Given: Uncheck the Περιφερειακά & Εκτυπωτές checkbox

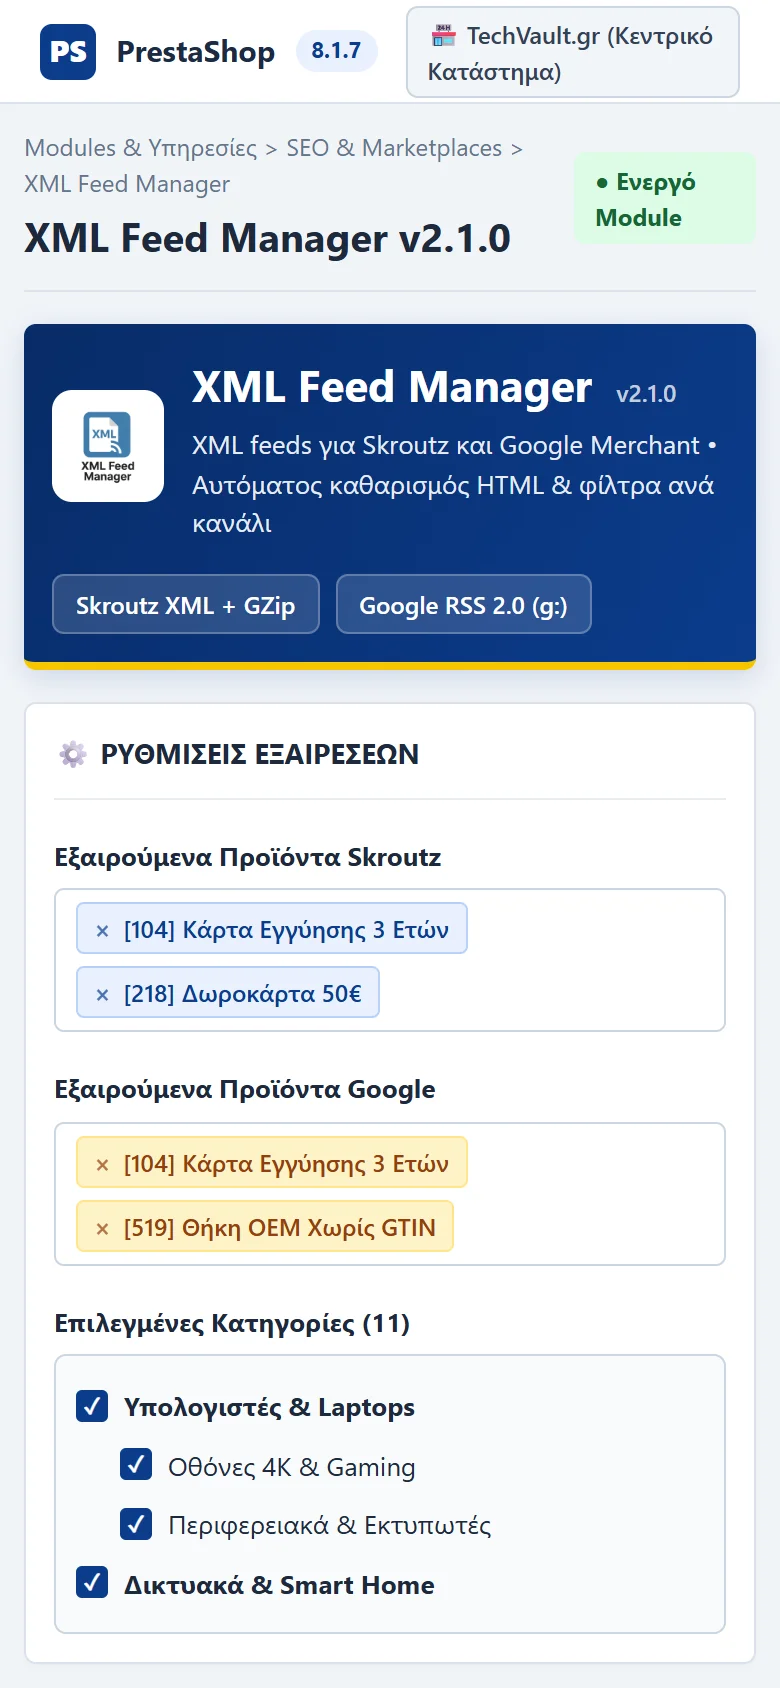Looking at the screenshot, I should 136,1524.
